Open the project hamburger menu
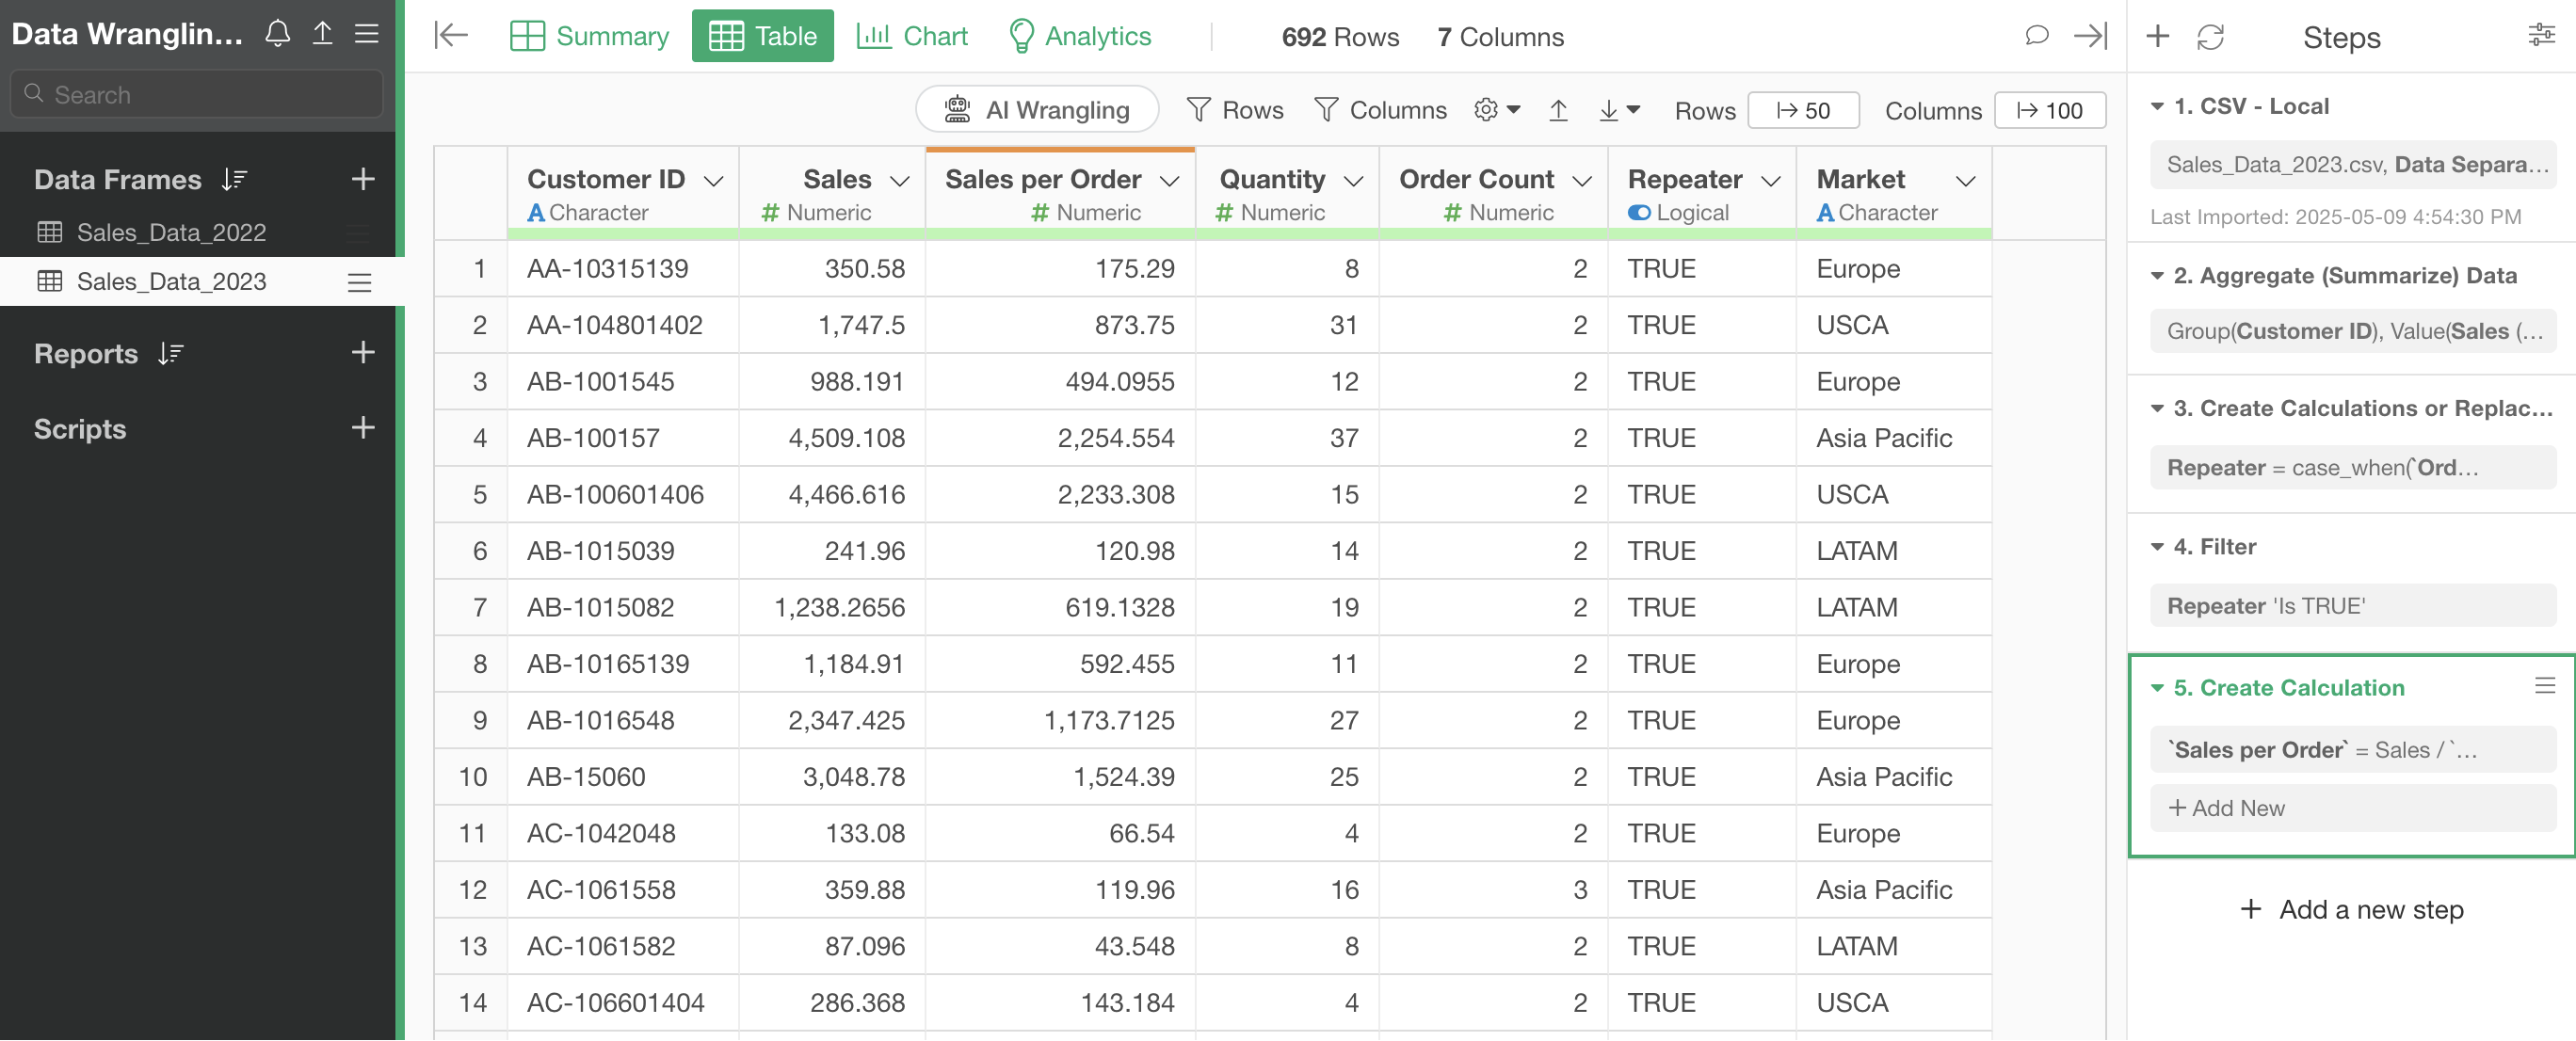 coord(366,34)
